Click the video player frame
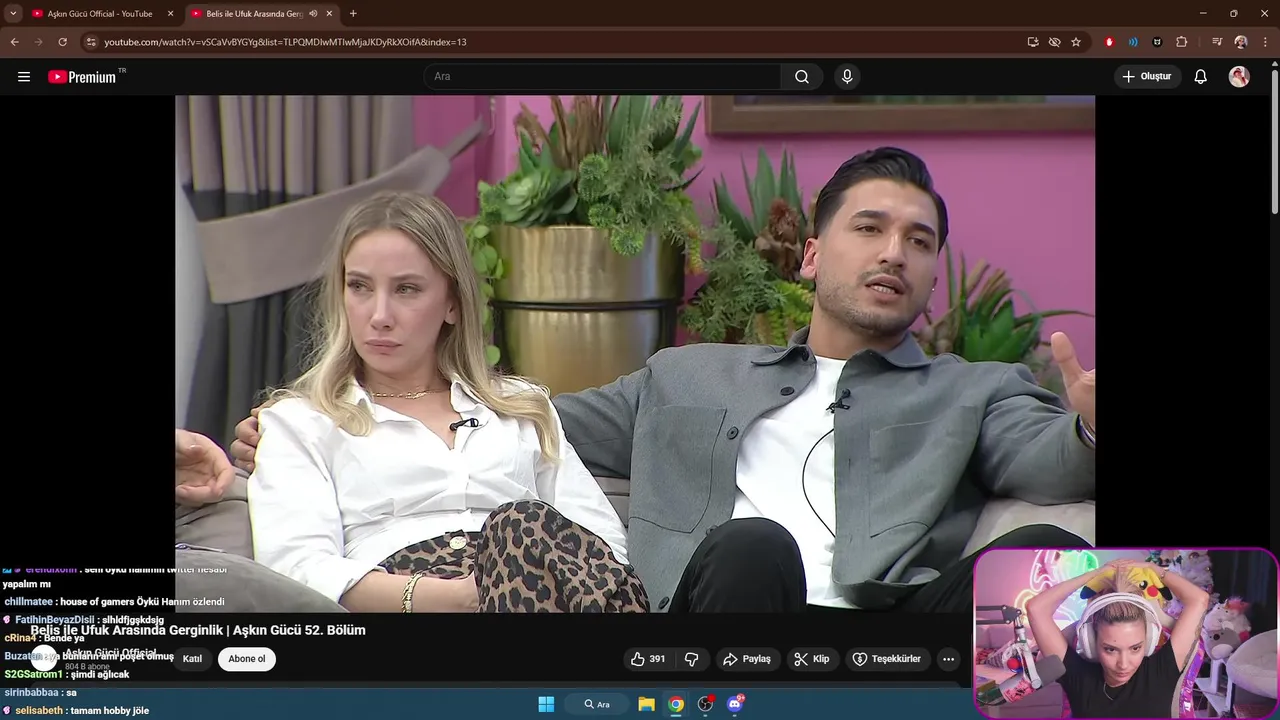Image resolution: width=1280 pixels, height=720 pixels. [x=635, y=353]
